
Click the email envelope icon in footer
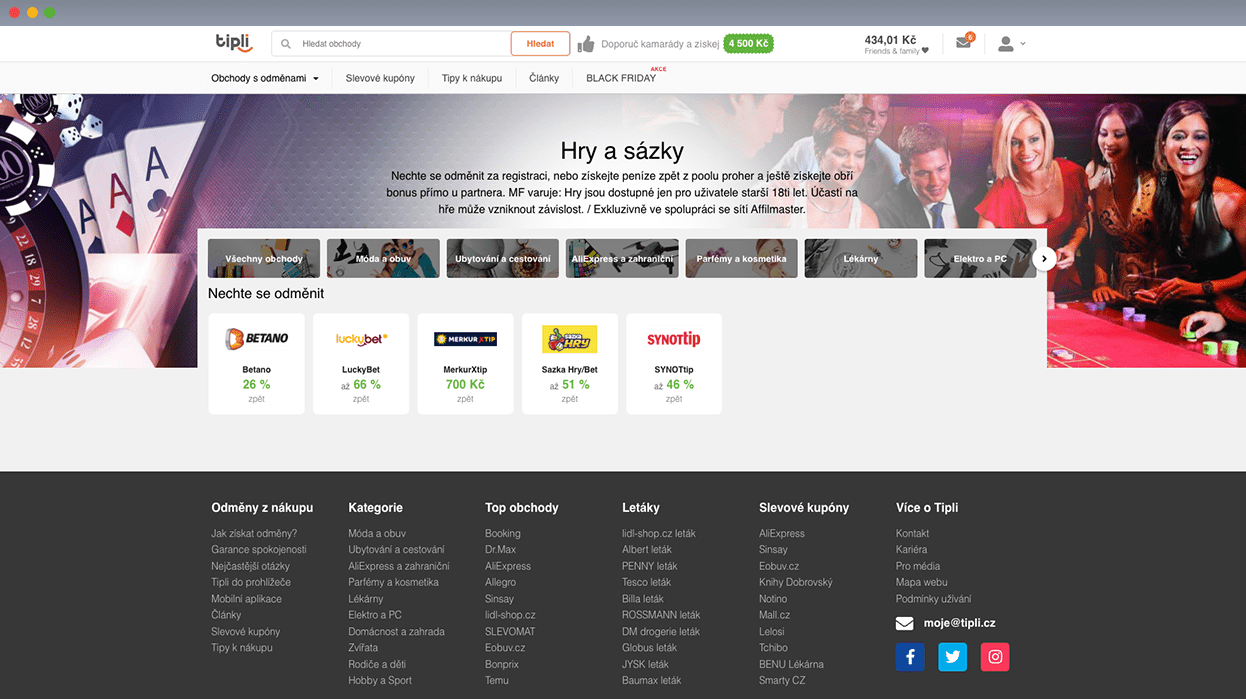click(x=904, y=623)
